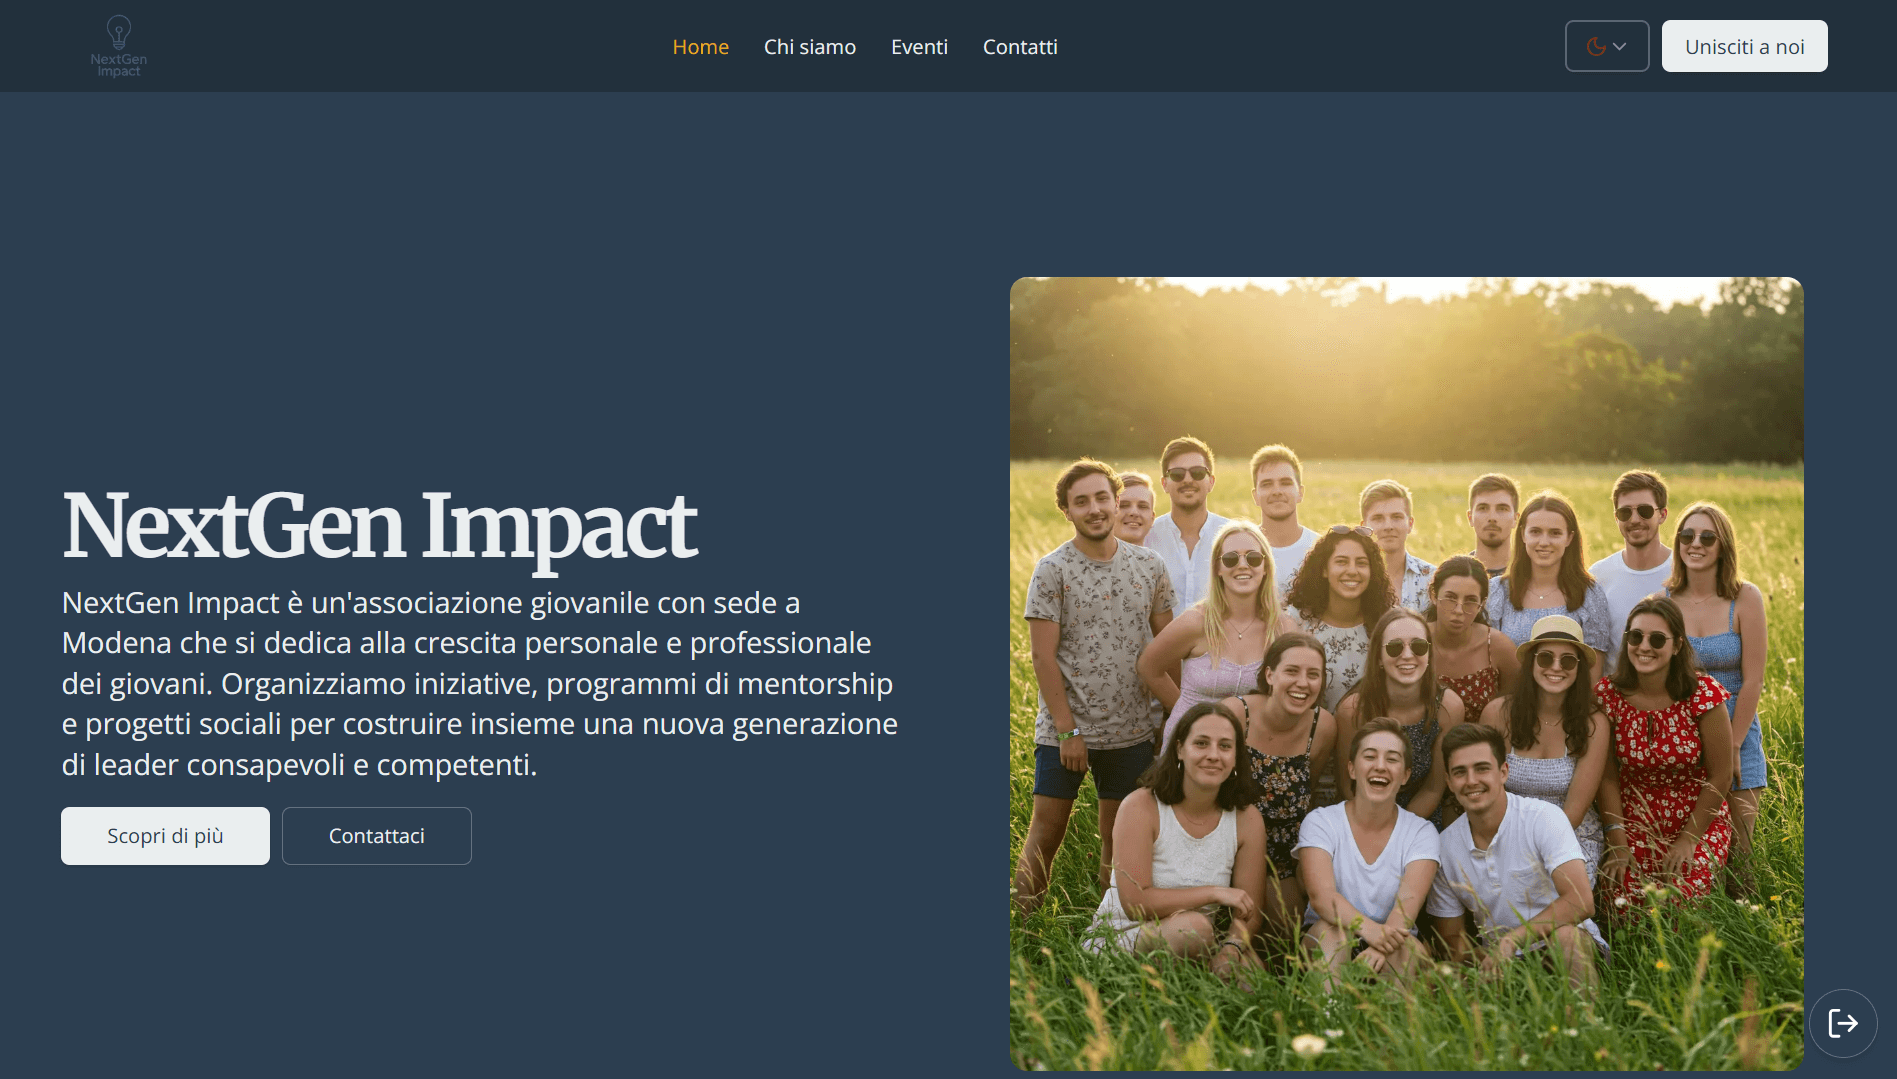Click the group photo in the field
The image size is (1897, 1079).
[x=1406, y=674]
